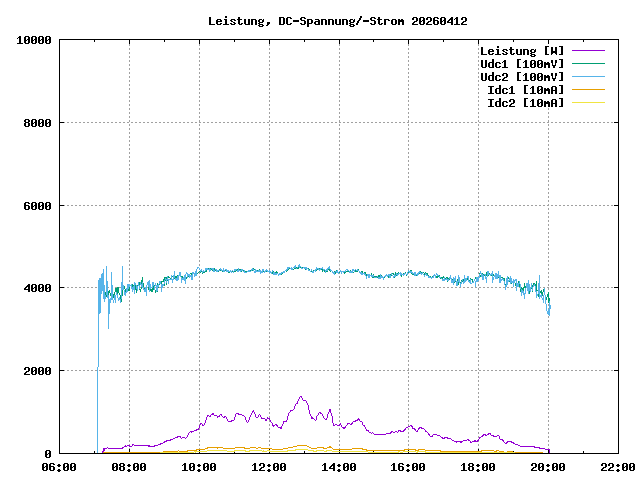Select the 'Leistung [W]' legend label
The image size is (640, 480).
pyautogui.click(x=521, y=51)
